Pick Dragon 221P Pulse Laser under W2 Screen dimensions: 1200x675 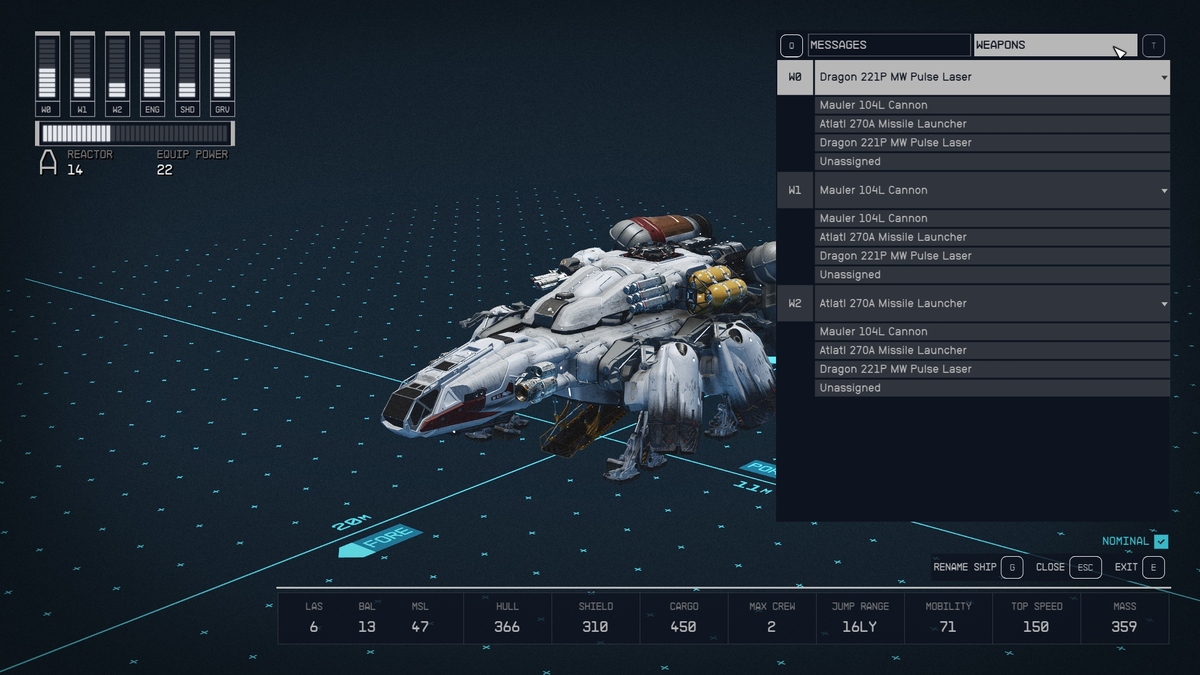coord(991,369)
